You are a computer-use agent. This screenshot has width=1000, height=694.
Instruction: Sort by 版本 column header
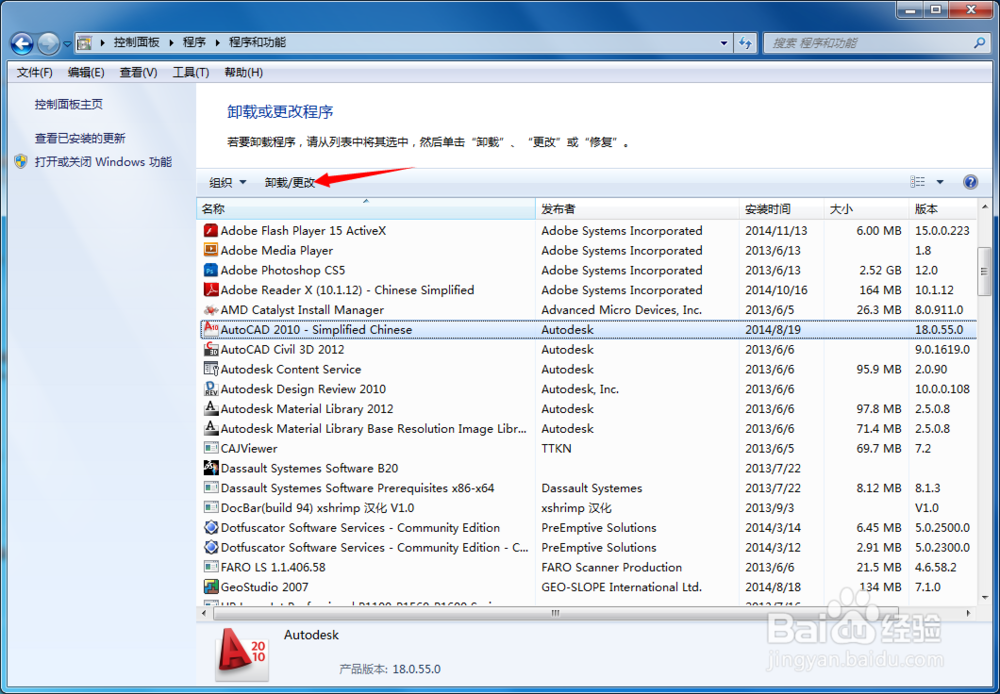pyautogui.click(x=943, y=209)
